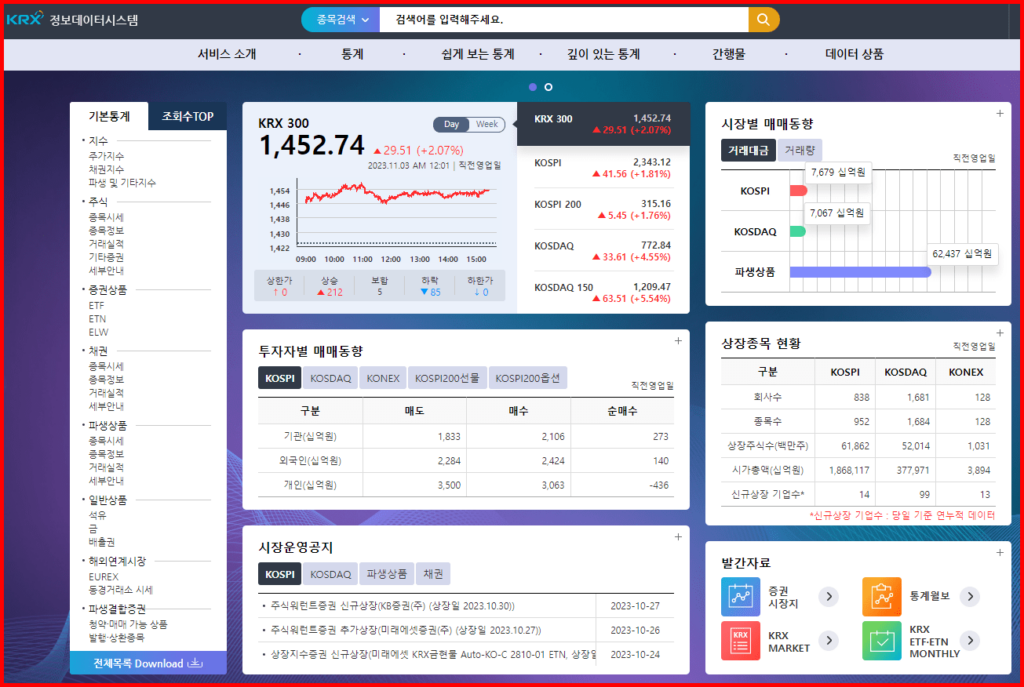Open the 간행물 menu

728,54
